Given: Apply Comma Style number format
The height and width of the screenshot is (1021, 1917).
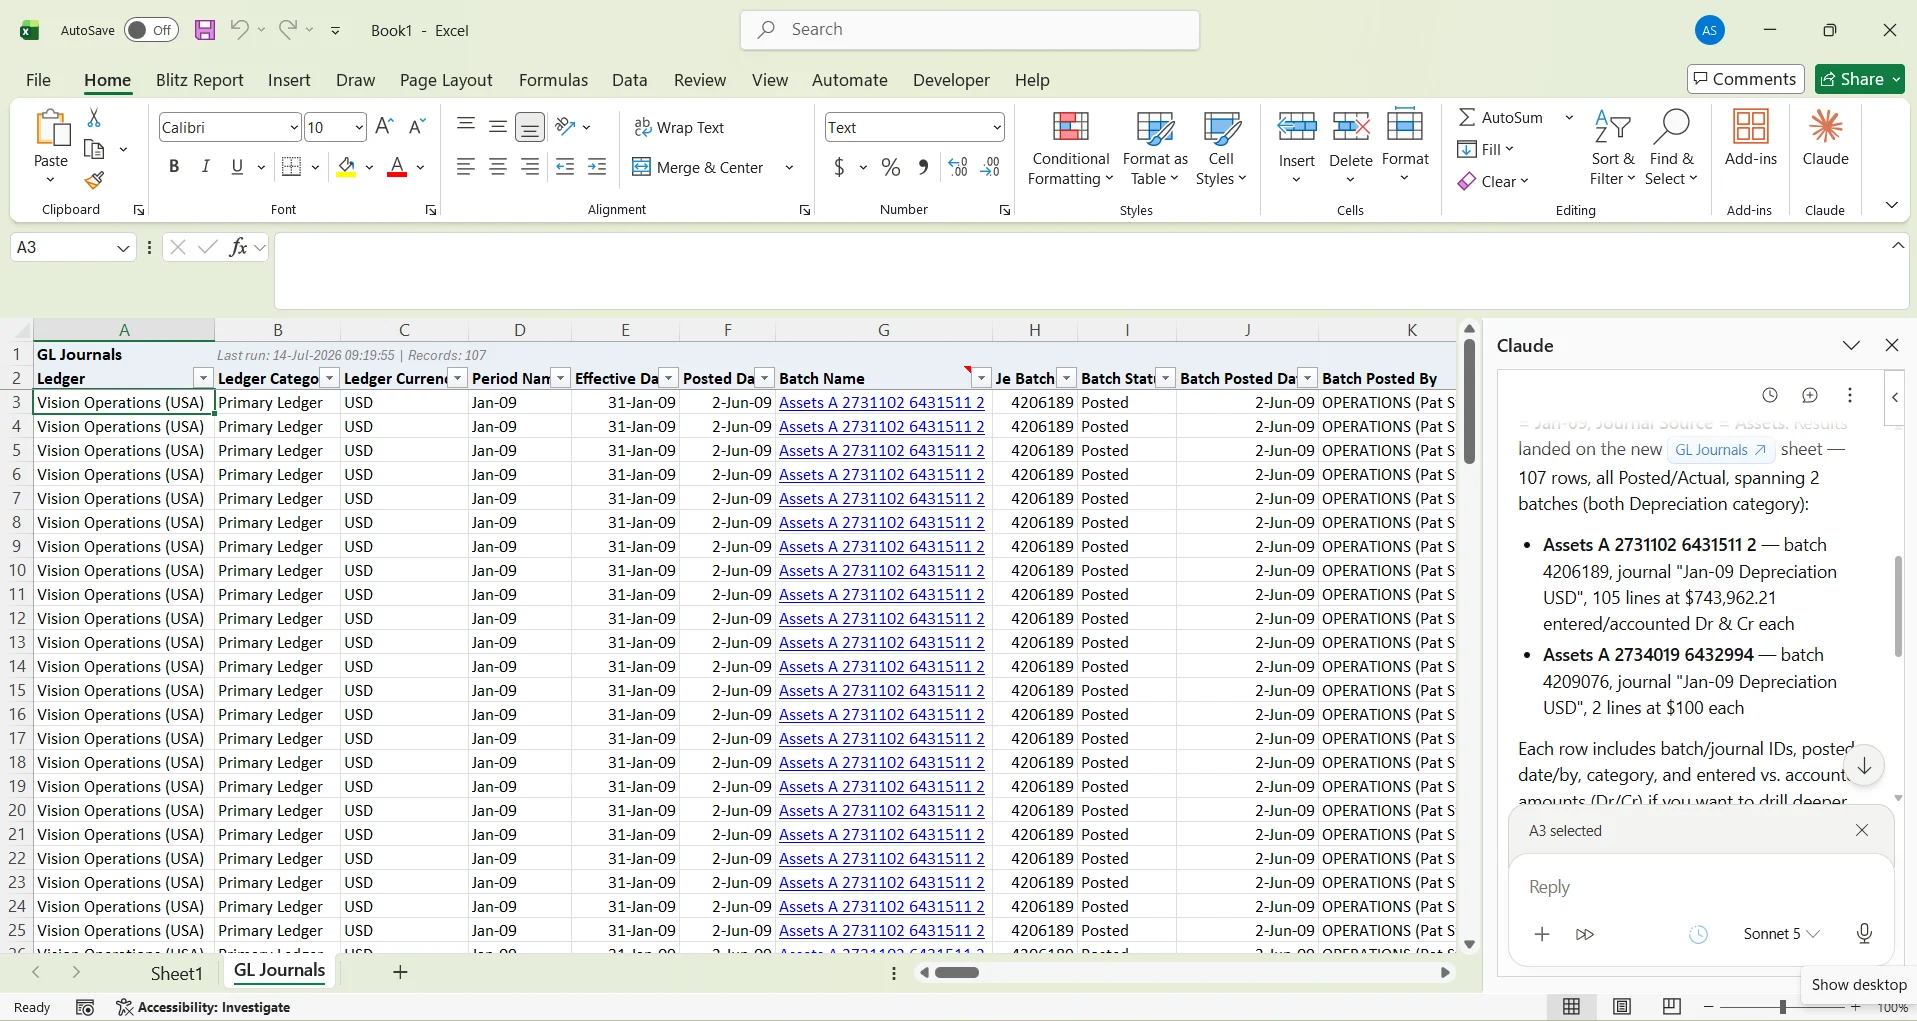Looking at the screenshot, I should tap(923, 167).
